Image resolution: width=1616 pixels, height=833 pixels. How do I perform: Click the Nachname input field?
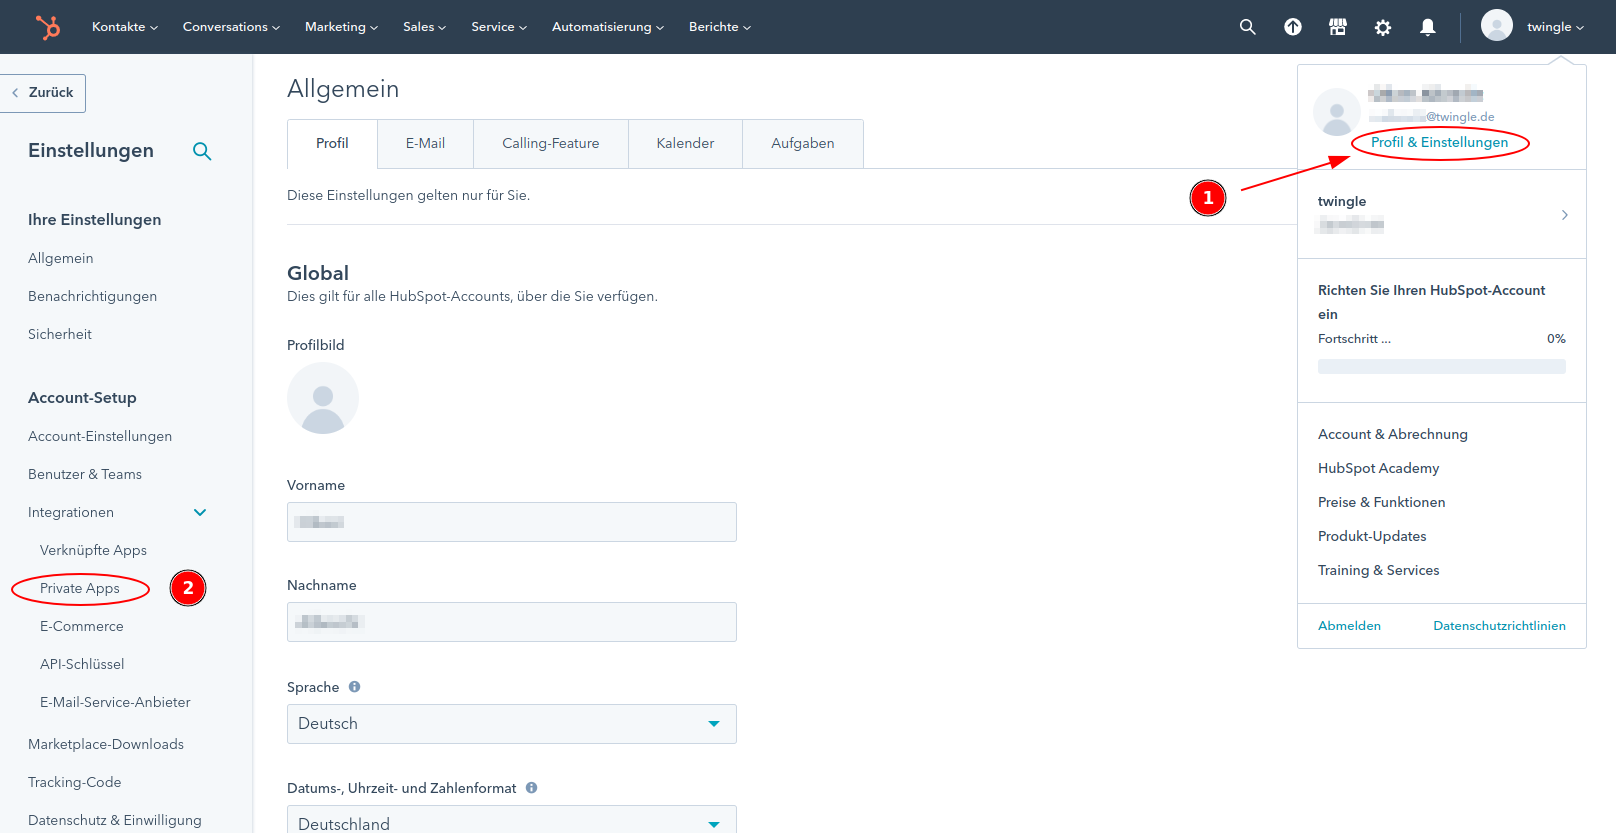tap(512, 622)
